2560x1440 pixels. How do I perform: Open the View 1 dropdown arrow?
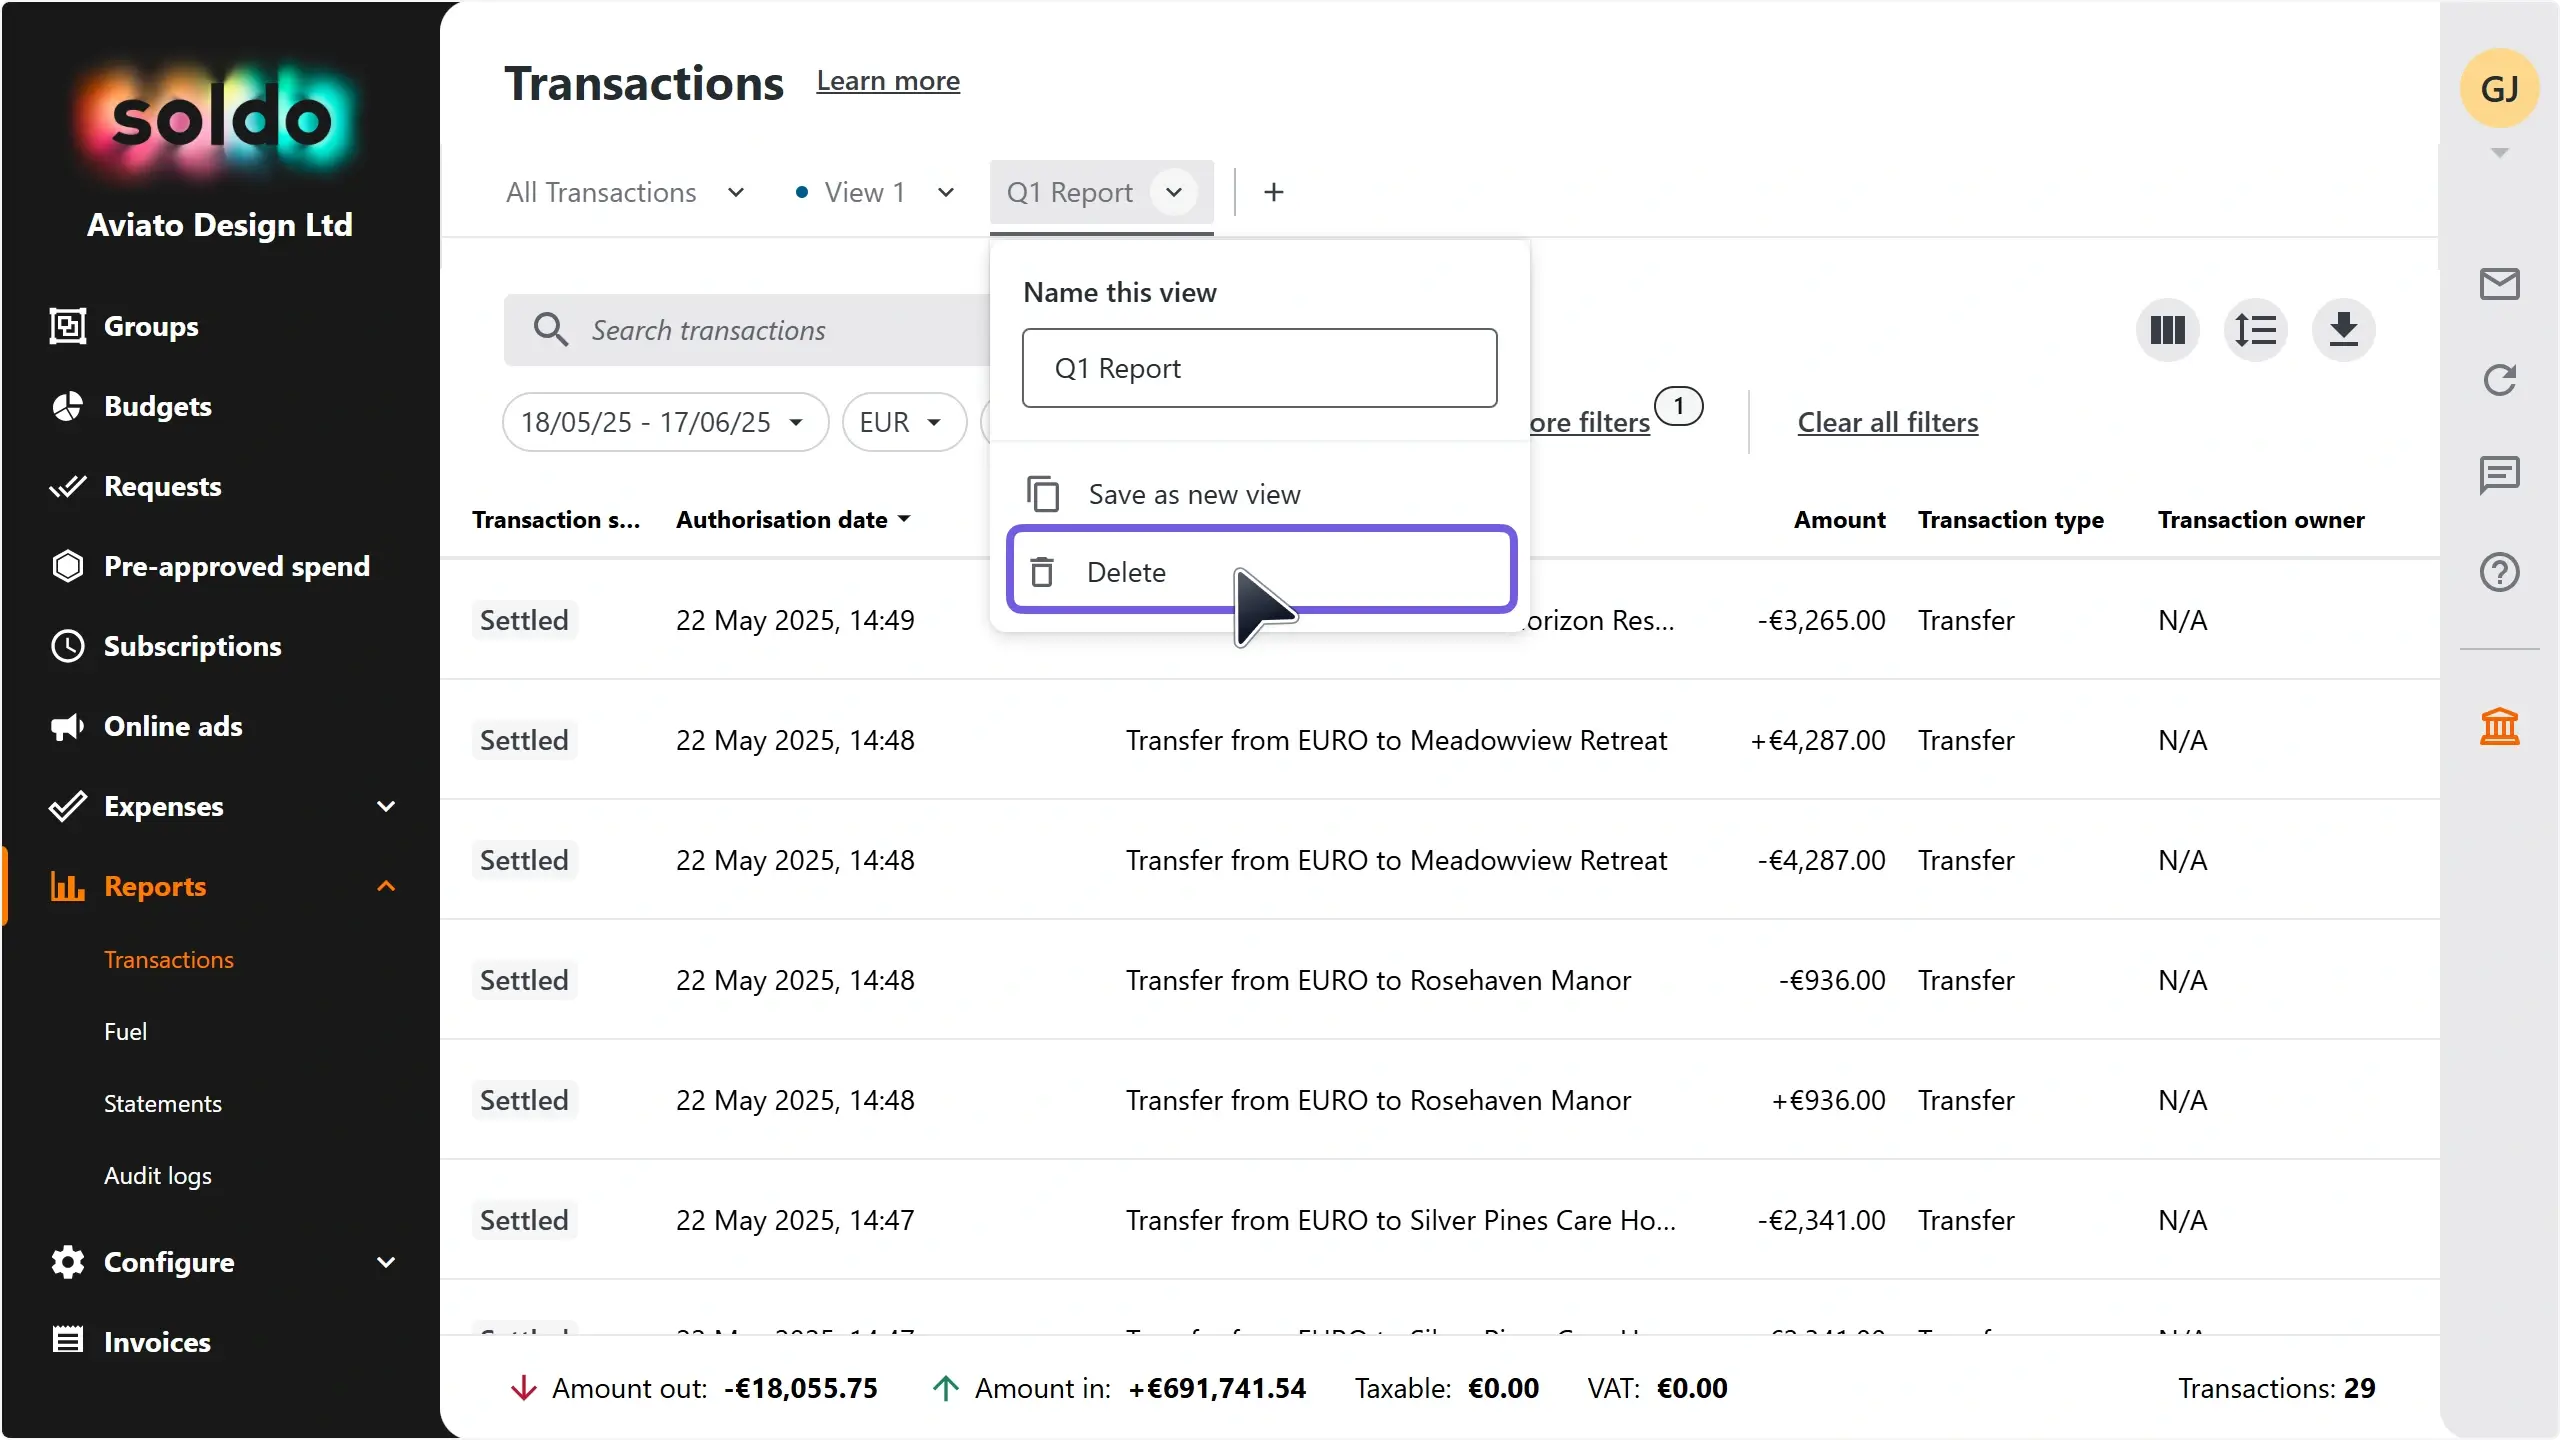[x=946, y=192]
